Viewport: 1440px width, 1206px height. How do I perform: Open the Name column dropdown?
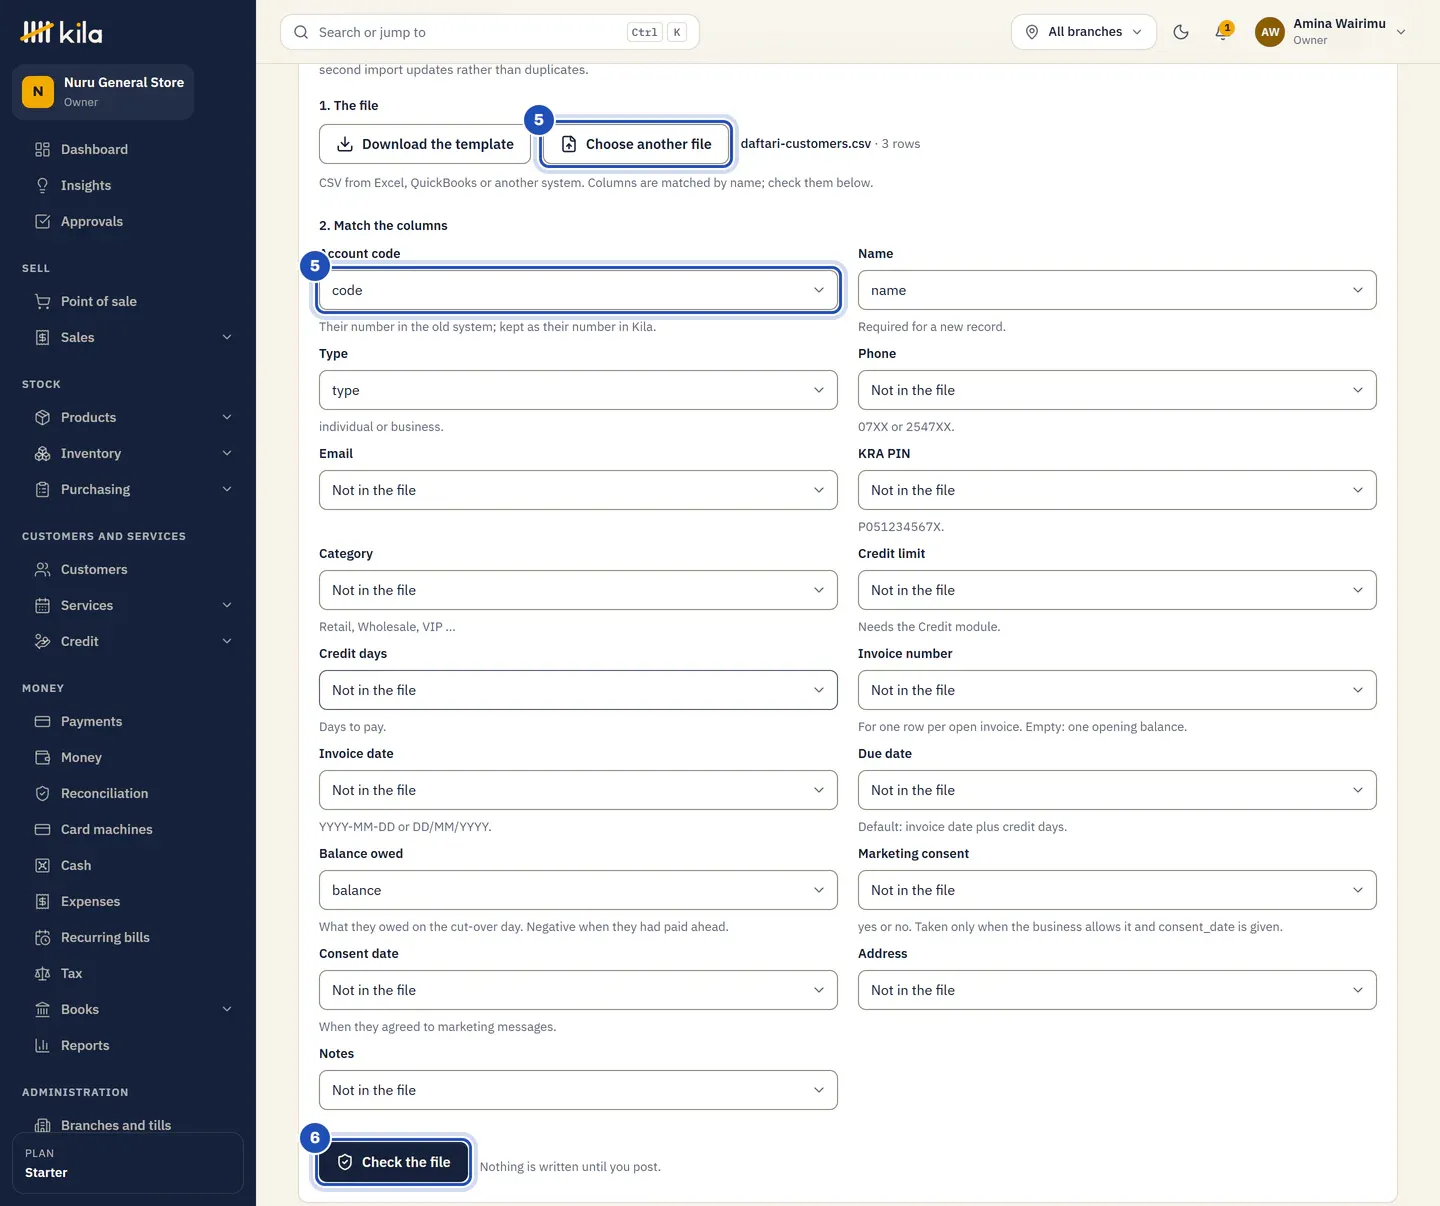1117,290
